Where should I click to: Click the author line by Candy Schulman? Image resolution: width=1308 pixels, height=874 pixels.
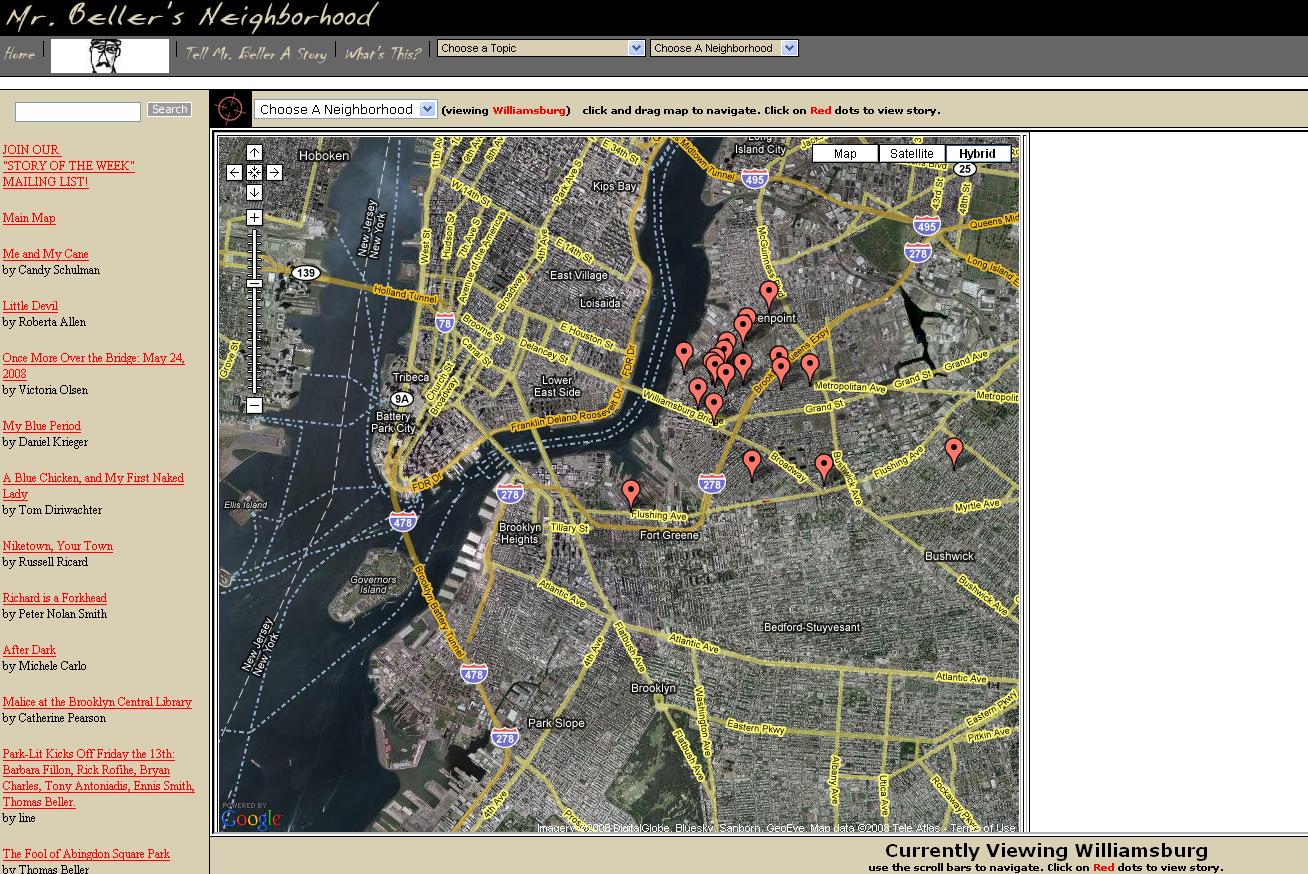[51, 270]
